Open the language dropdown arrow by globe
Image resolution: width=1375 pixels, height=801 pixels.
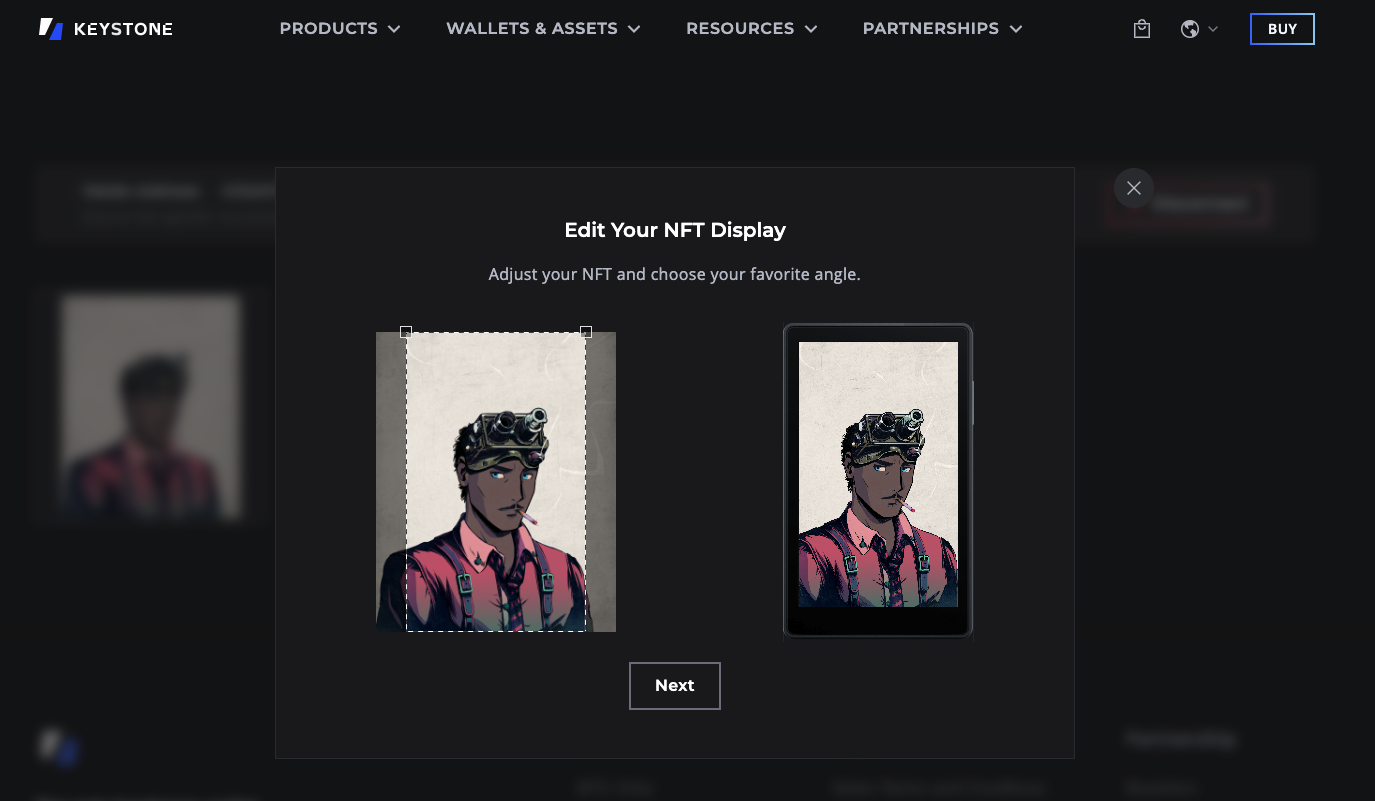(x=1213, y=29)
